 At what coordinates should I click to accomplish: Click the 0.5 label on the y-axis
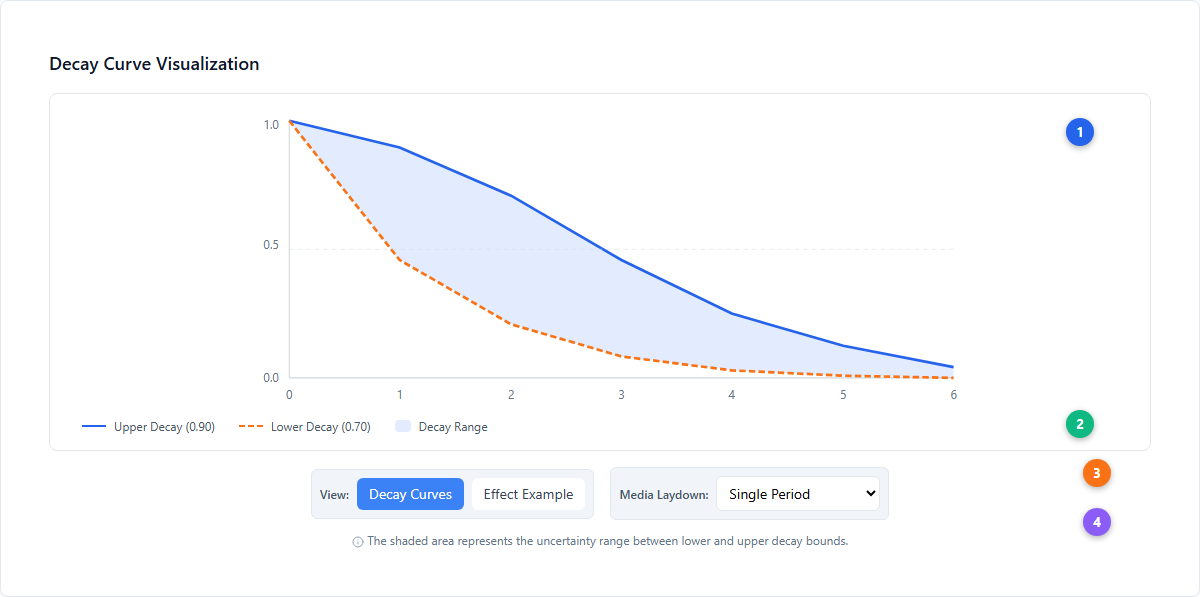click(x=271, y=246)
